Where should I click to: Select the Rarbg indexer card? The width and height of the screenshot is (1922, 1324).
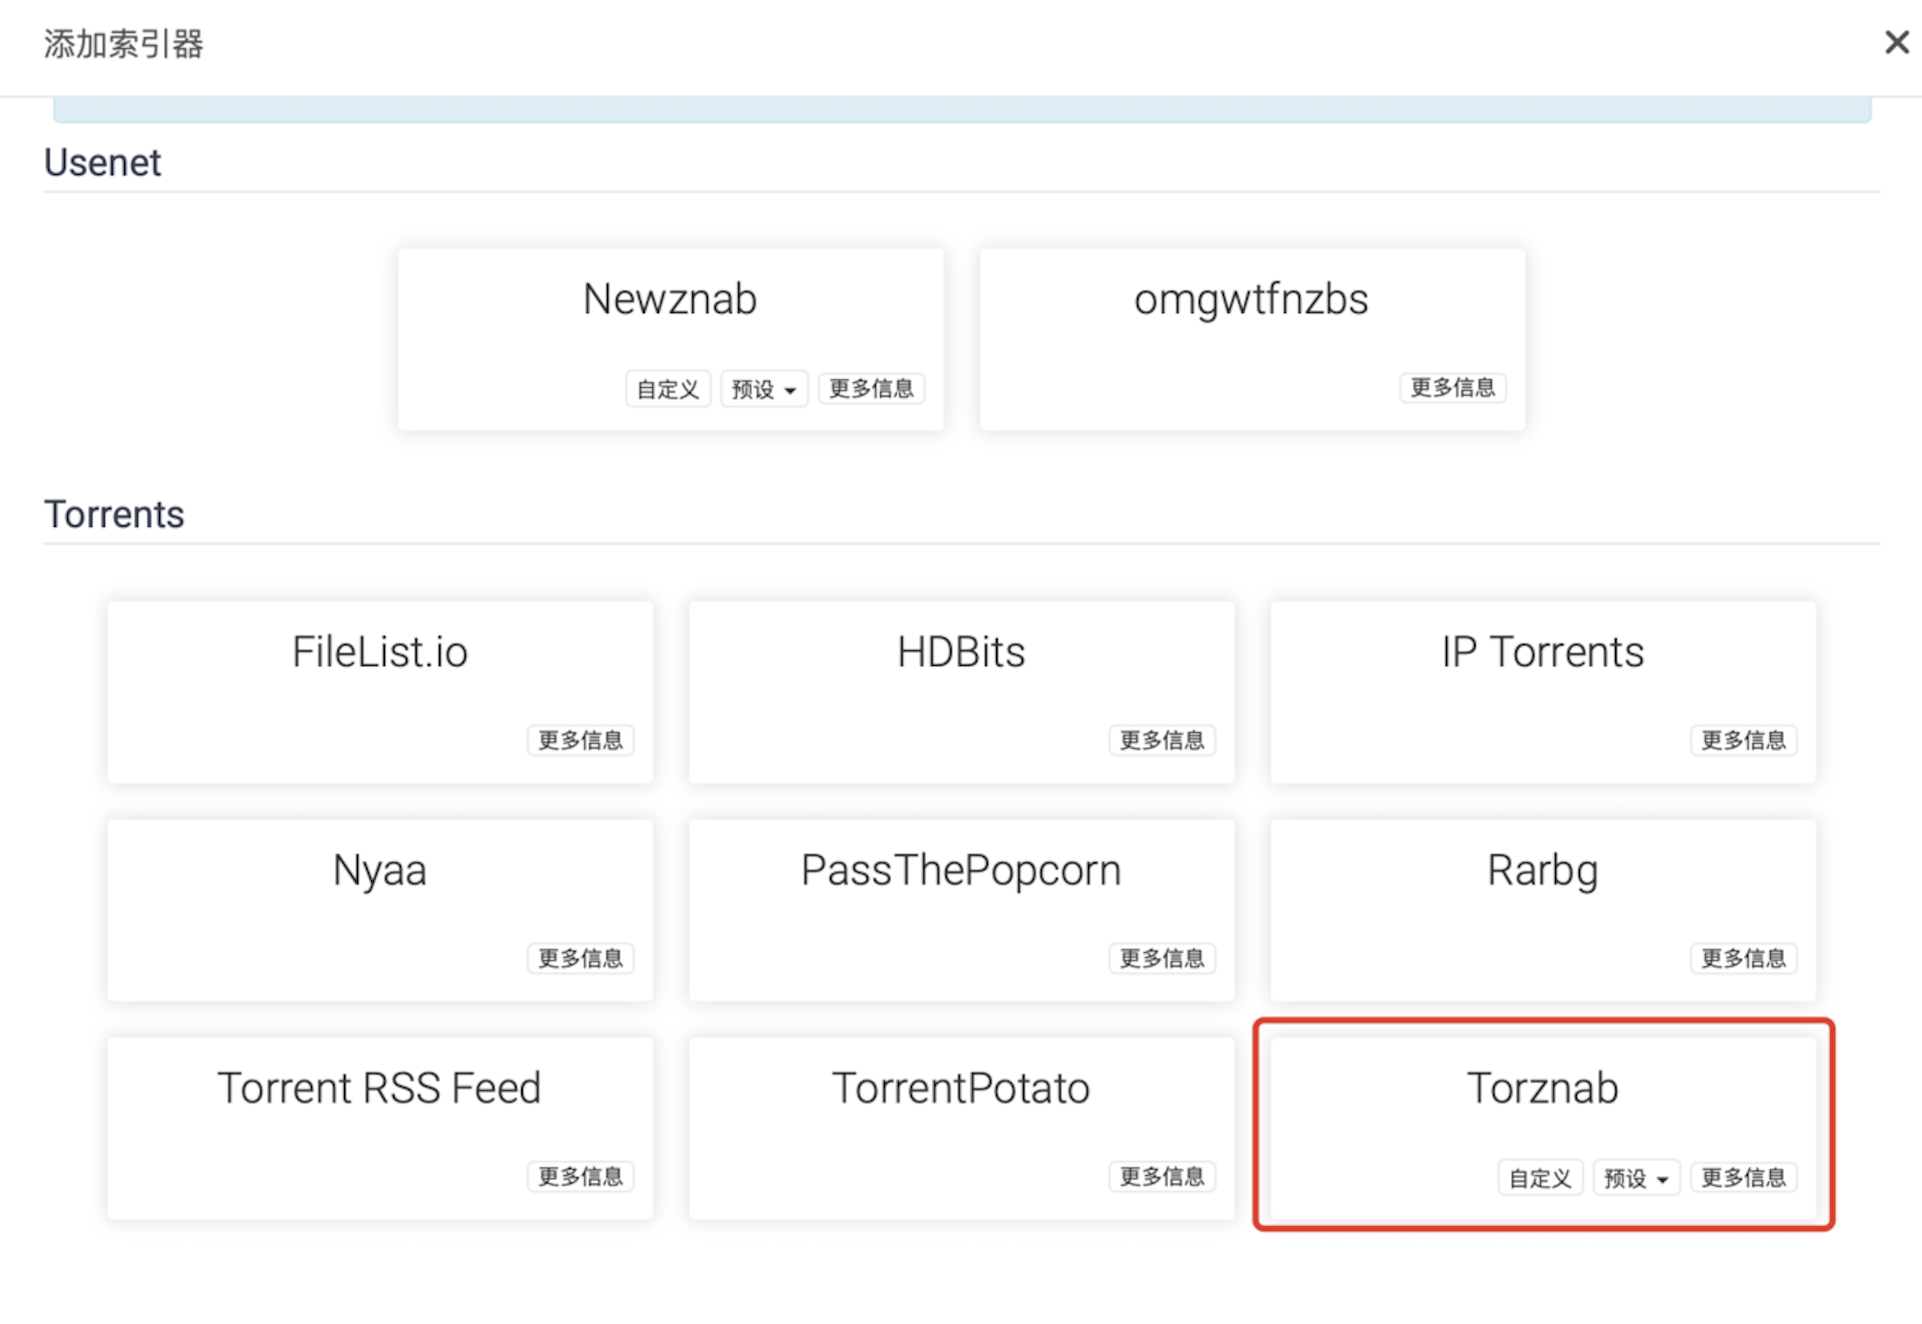(x=1542, y=890)
